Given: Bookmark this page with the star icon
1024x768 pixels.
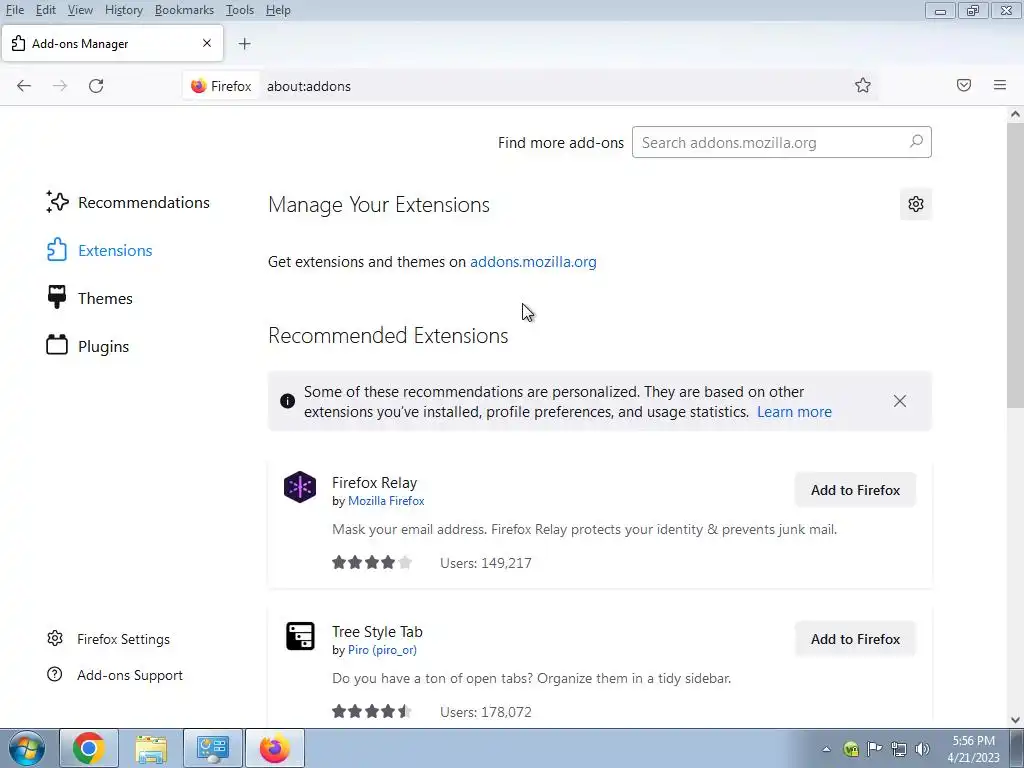Looking at the screenshot, I should click(863, 86).
